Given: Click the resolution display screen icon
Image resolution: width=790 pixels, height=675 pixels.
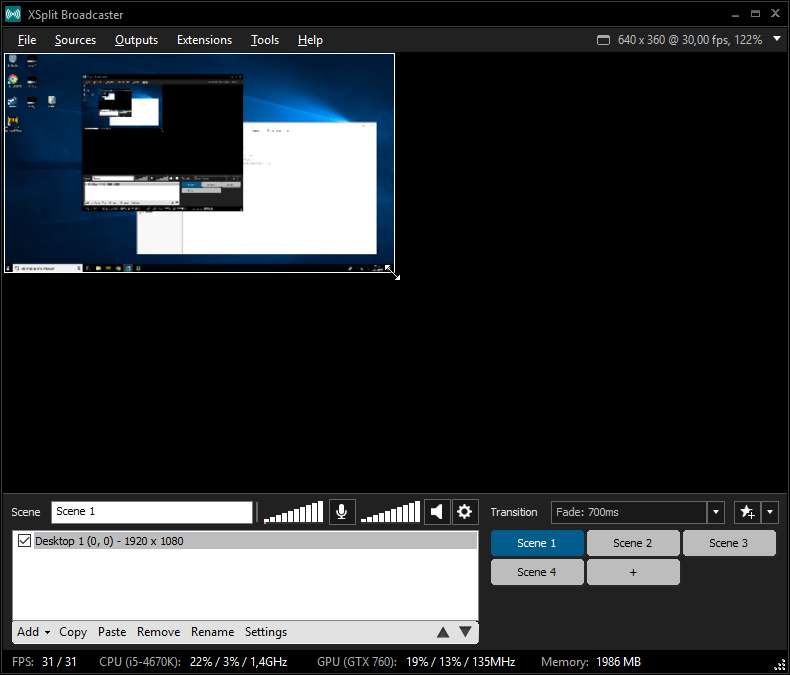Looking at the screenshot, I should [603, 40].
